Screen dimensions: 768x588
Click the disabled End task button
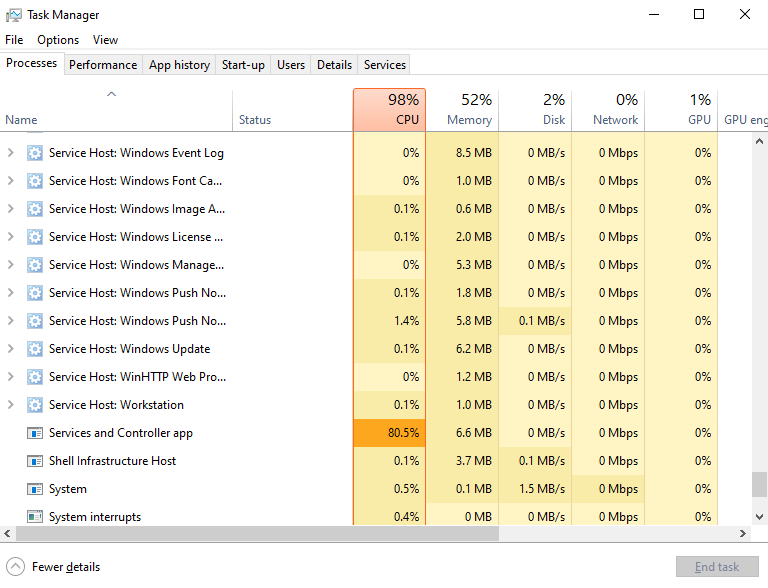(x=717, y=566)
